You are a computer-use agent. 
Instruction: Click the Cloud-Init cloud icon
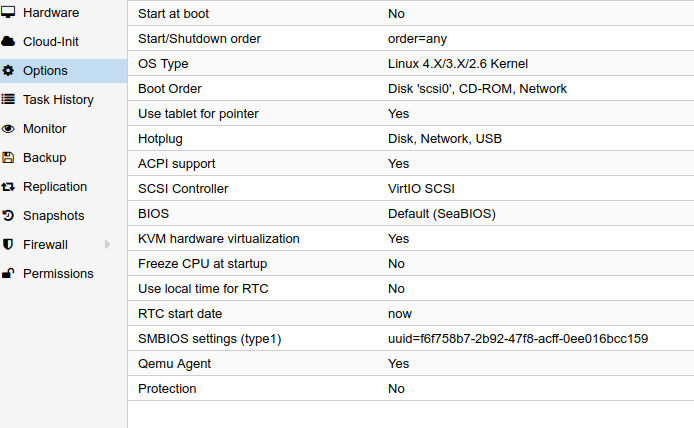tap(8, 42)
